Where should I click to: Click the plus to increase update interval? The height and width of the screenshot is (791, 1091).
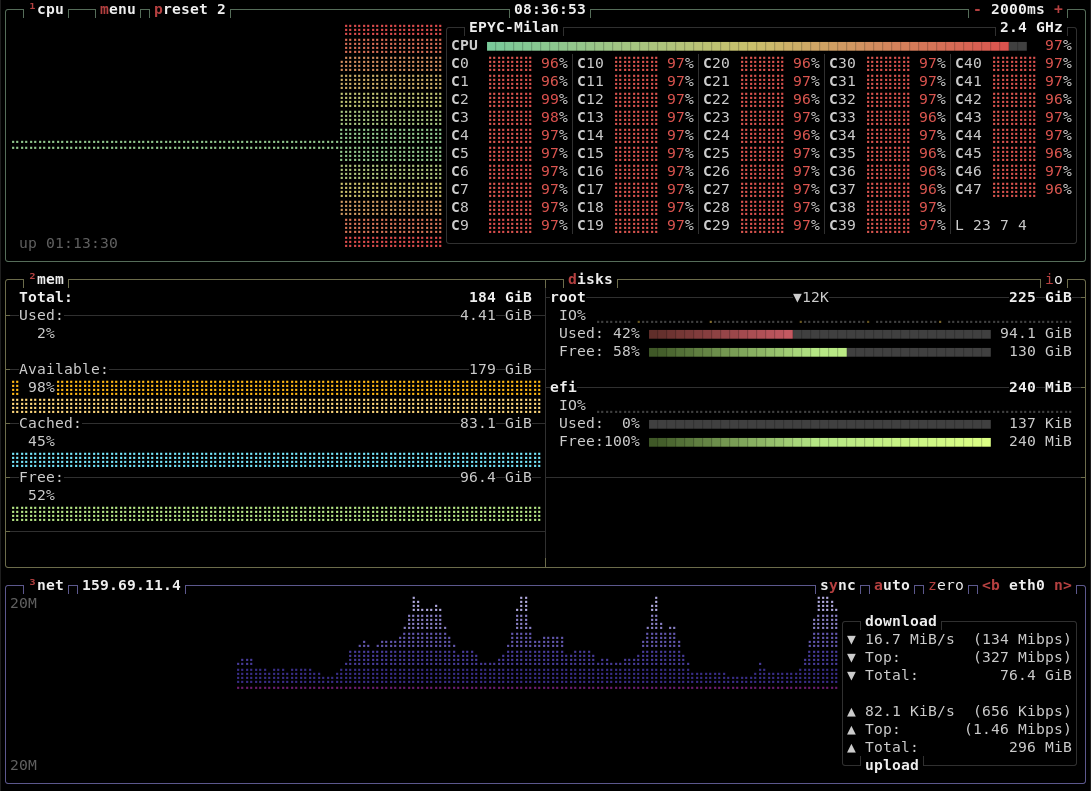tap(1058, 9)
